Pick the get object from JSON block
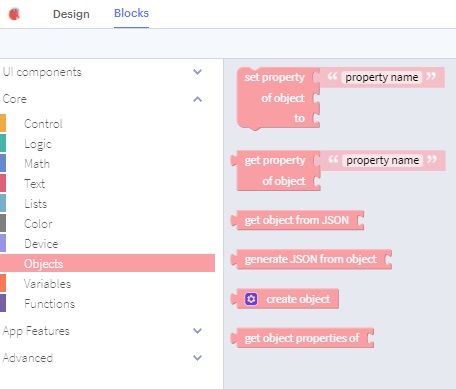Image resolution: width=456 pixels, height=389 pixels. pyautogui.click(x=297, y=220)
